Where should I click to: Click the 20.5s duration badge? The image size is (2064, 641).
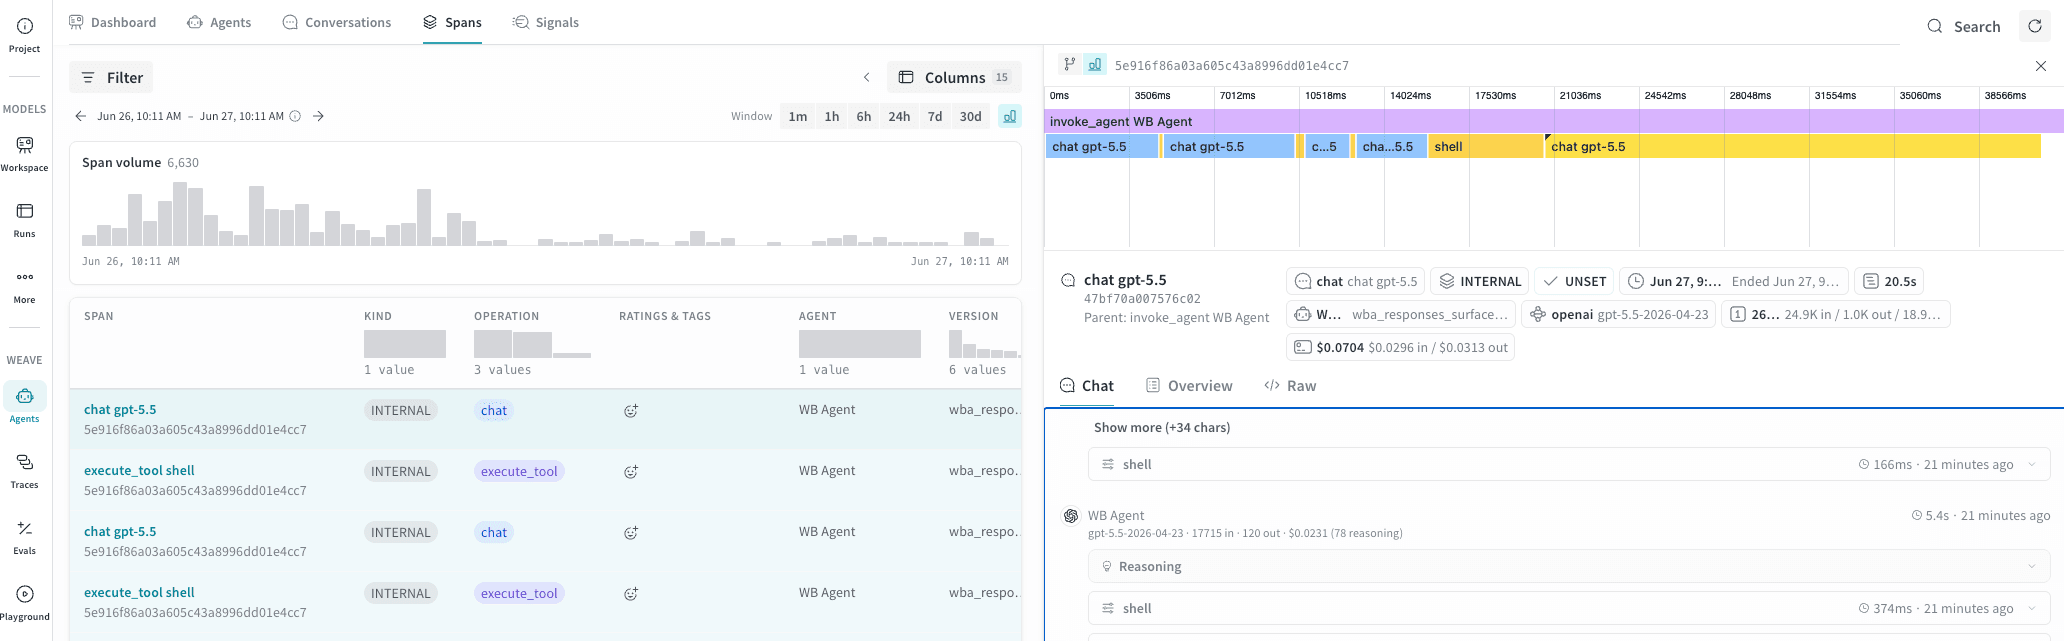(1889, 281)
